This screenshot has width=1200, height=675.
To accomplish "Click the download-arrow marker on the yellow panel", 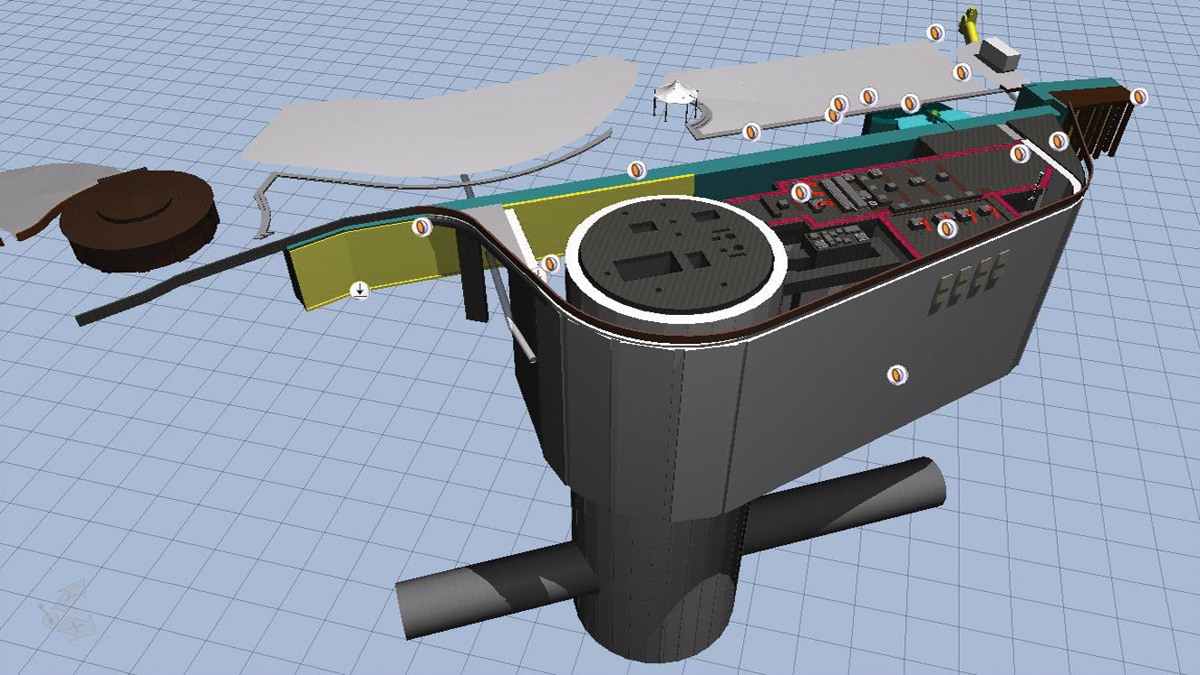I will coord(360,290).
